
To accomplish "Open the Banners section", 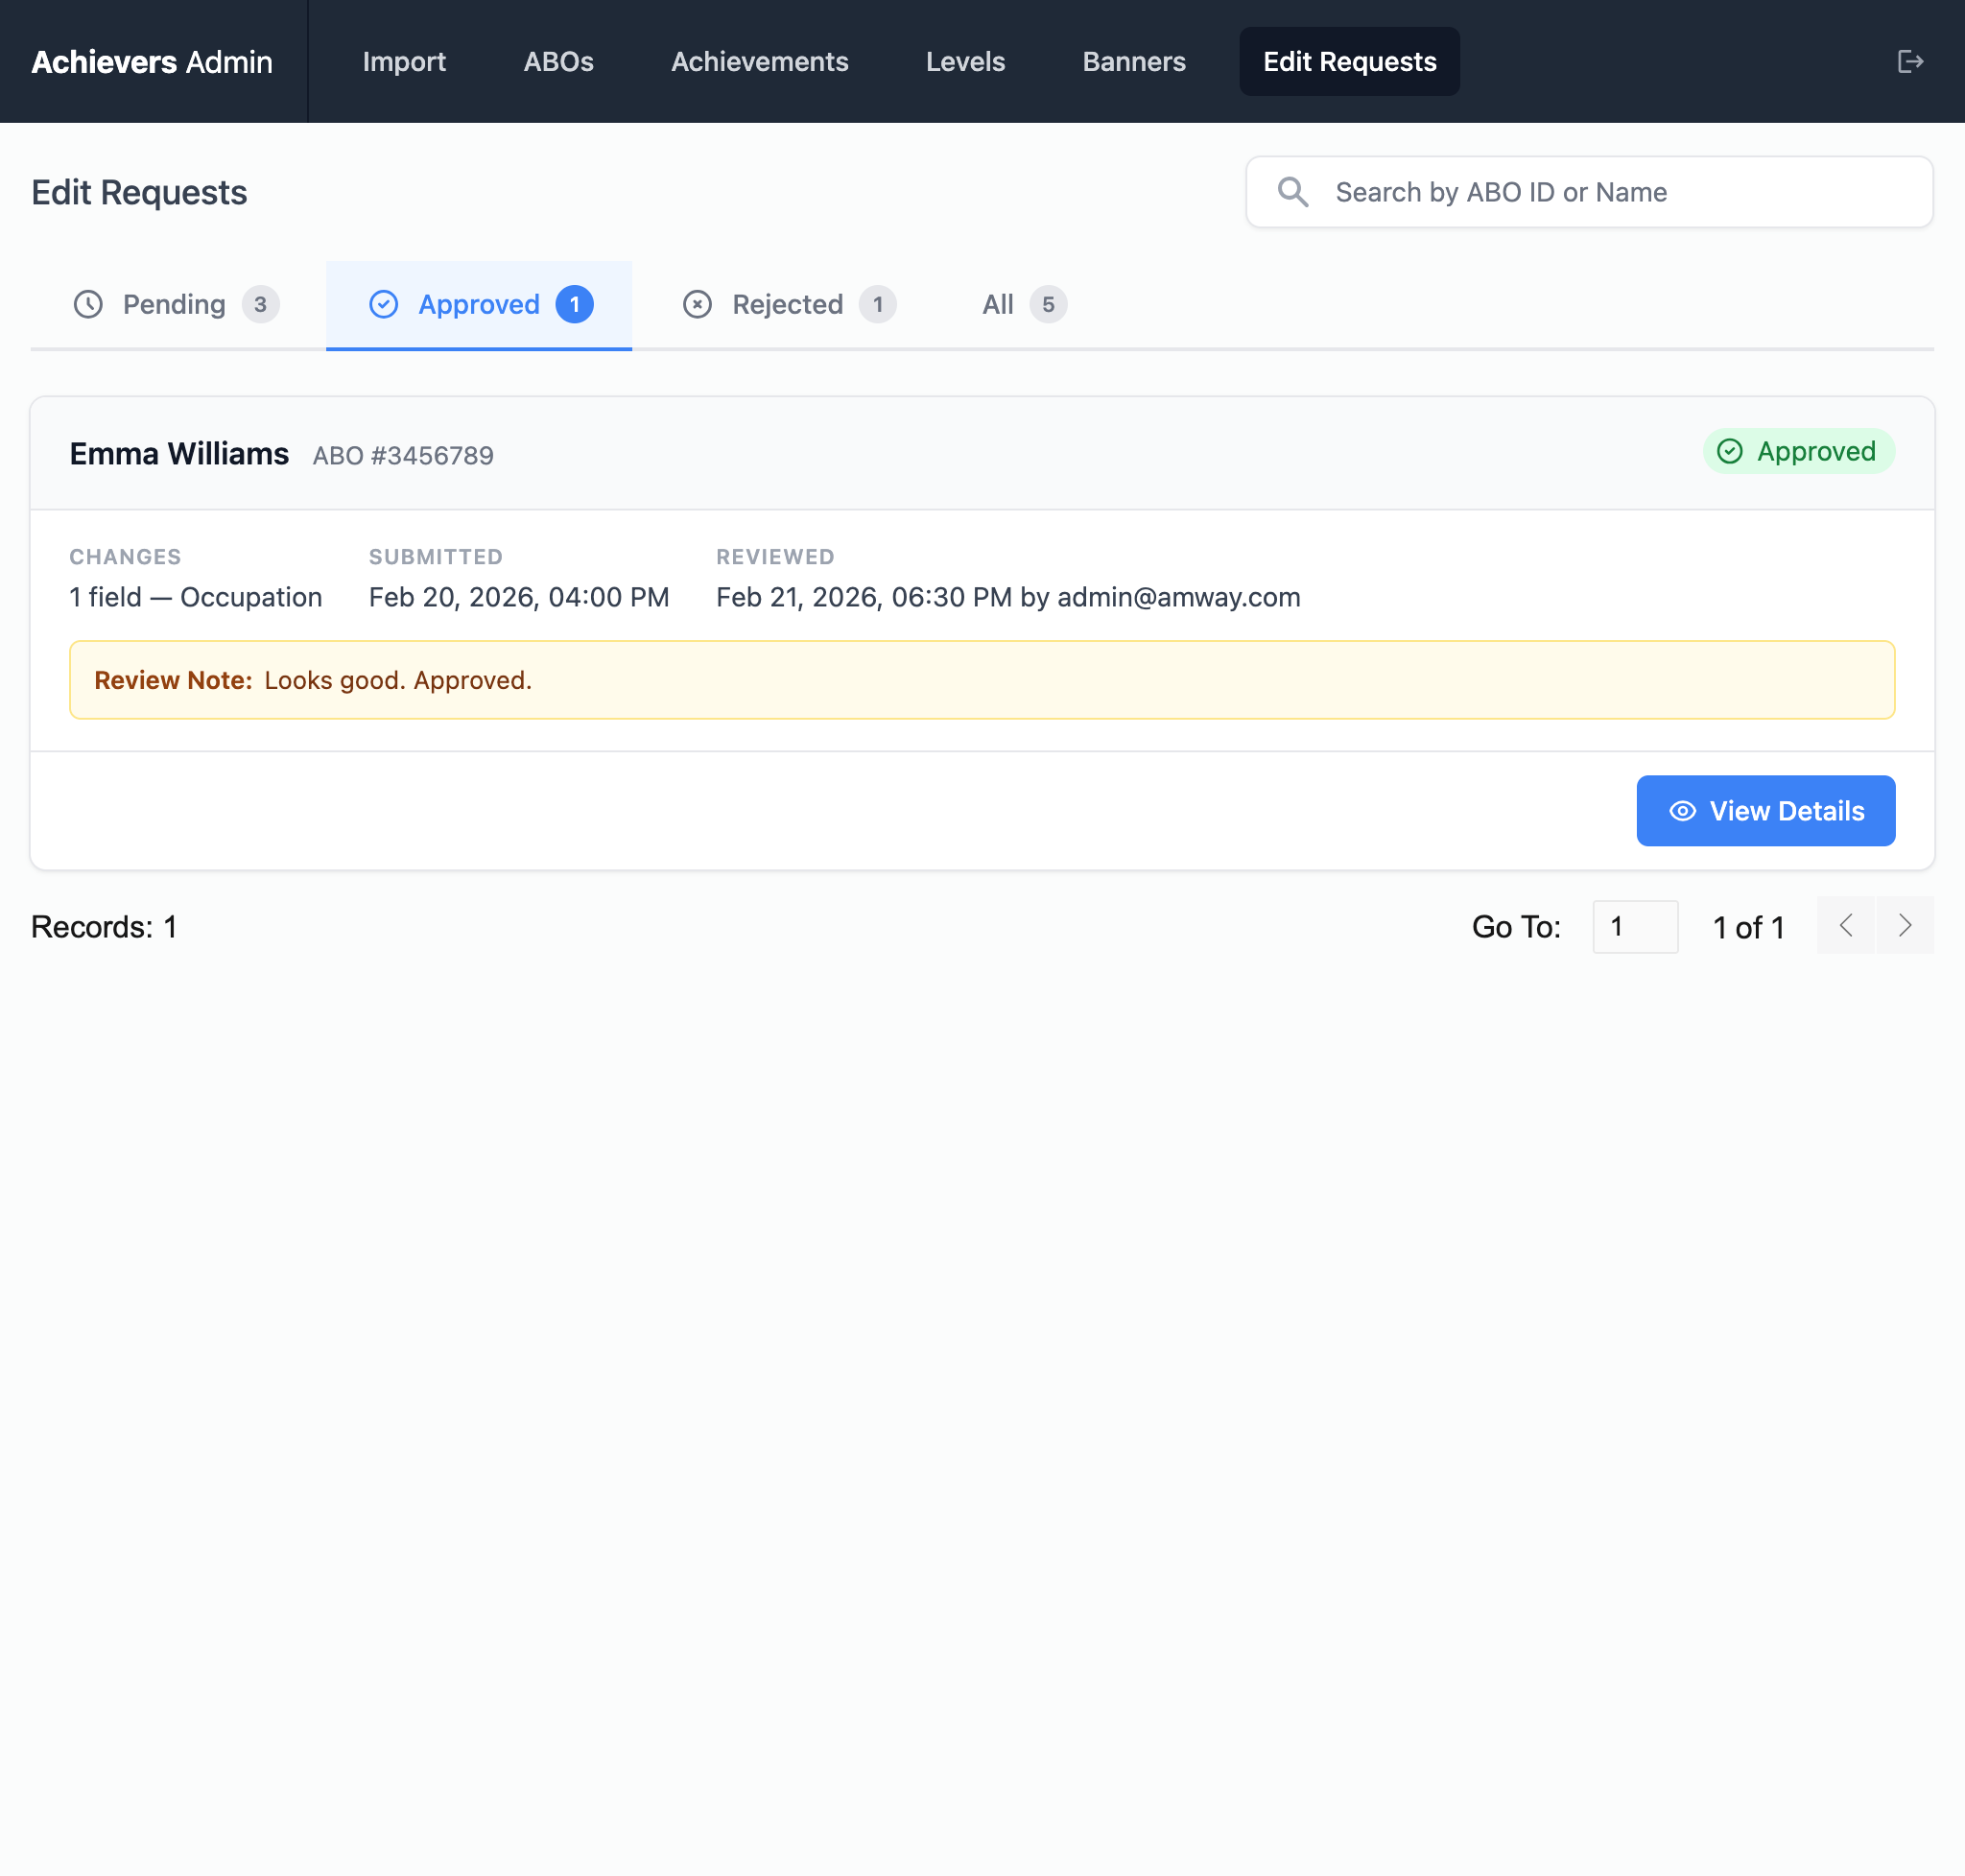I will [1133, 62].
